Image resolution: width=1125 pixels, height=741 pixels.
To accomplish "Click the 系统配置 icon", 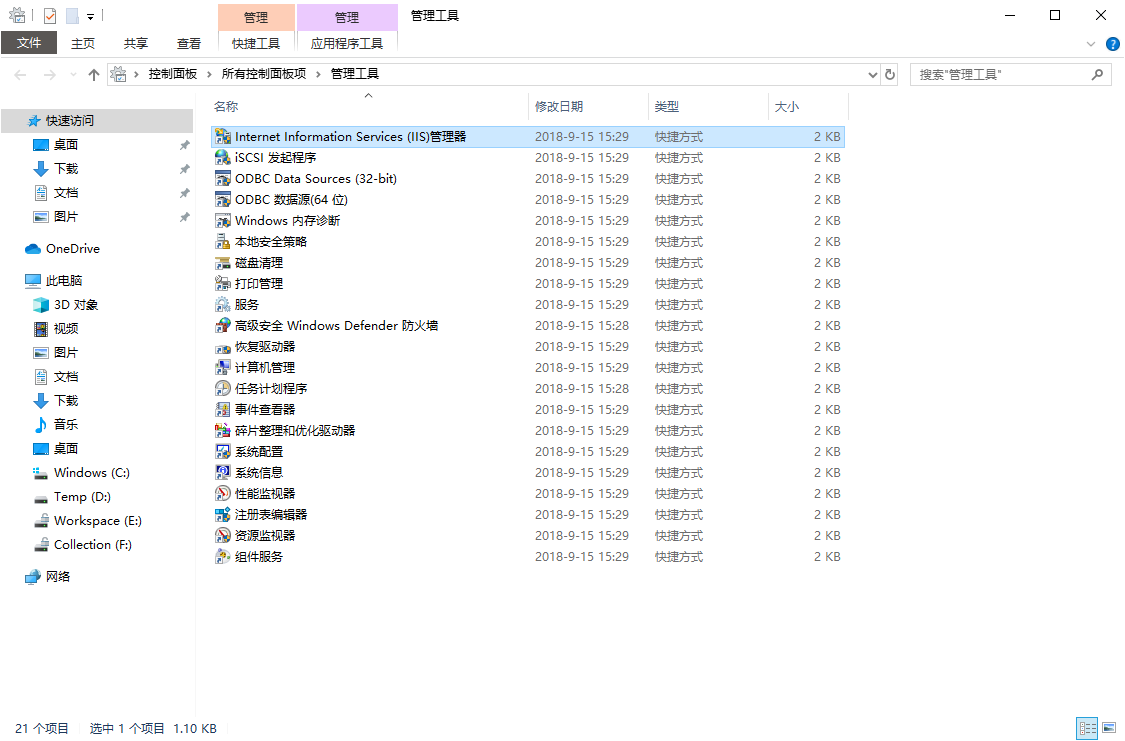I will tap(223, 451).
